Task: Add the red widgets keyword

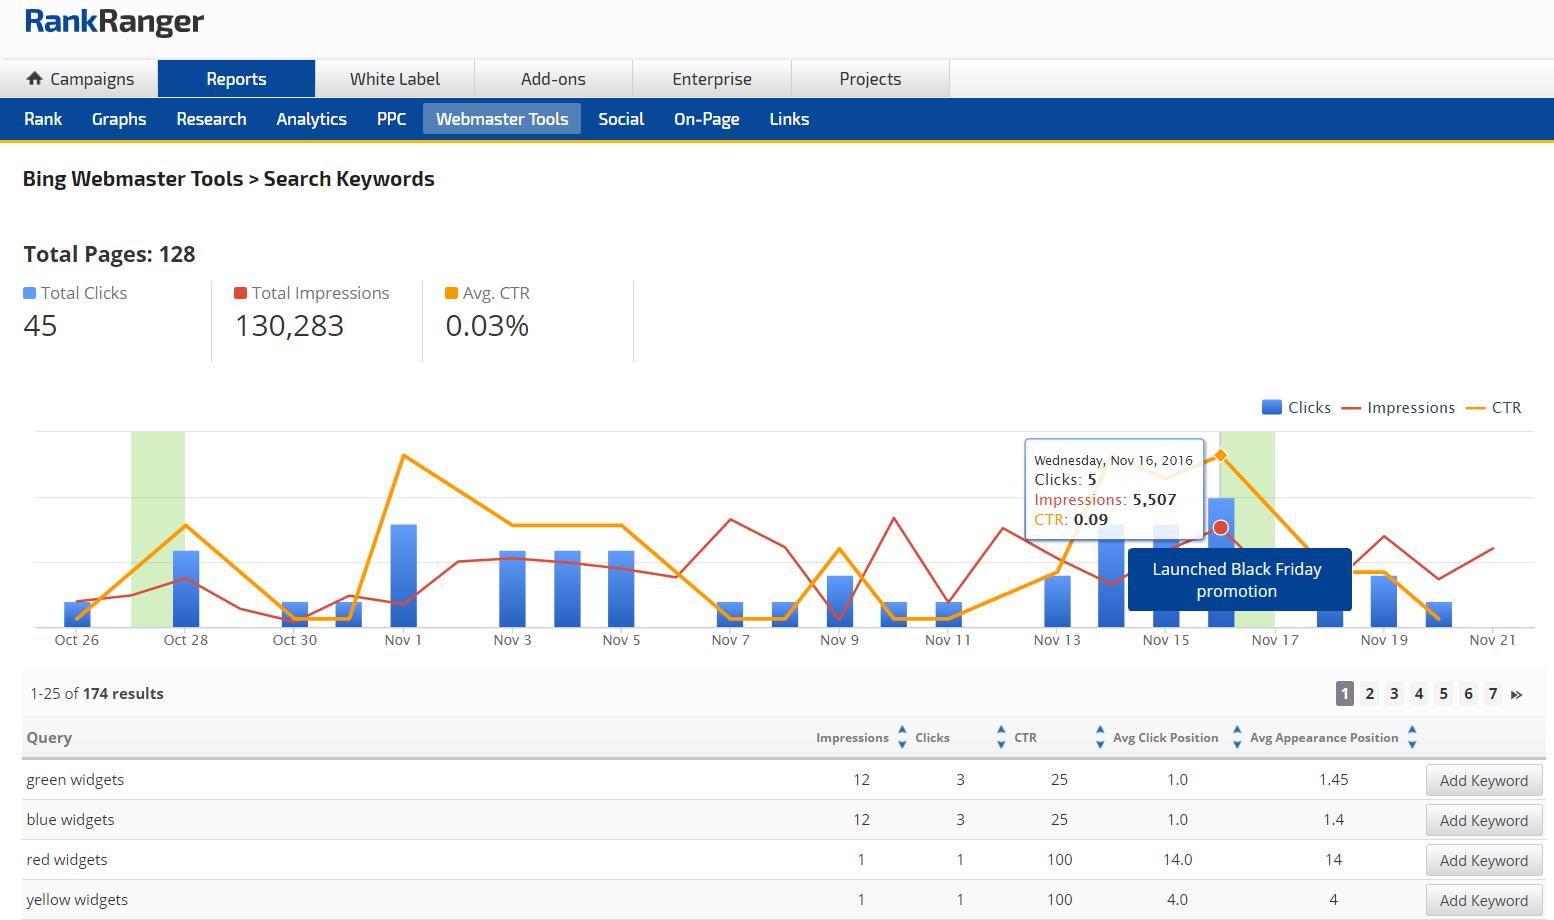Action: [x=1483, y=860]
